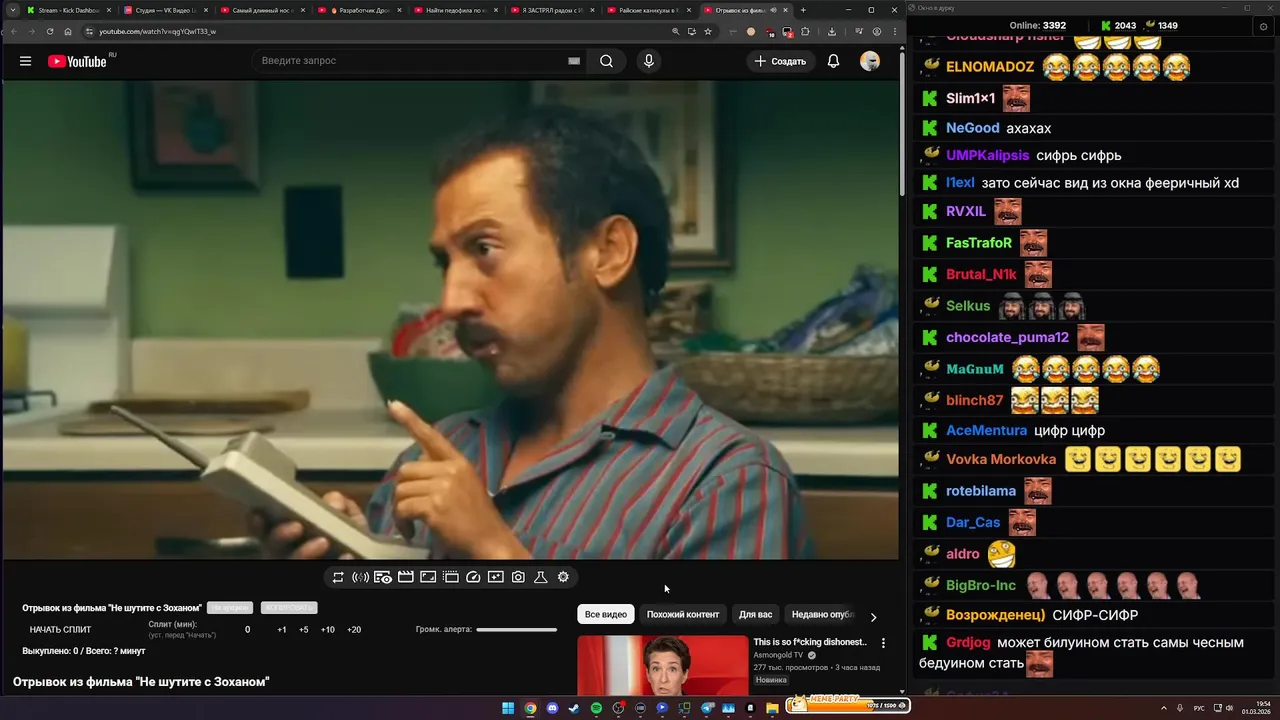Click the main video player
The height and width of the screenshot is (720, 1280).
click(450, 319)
